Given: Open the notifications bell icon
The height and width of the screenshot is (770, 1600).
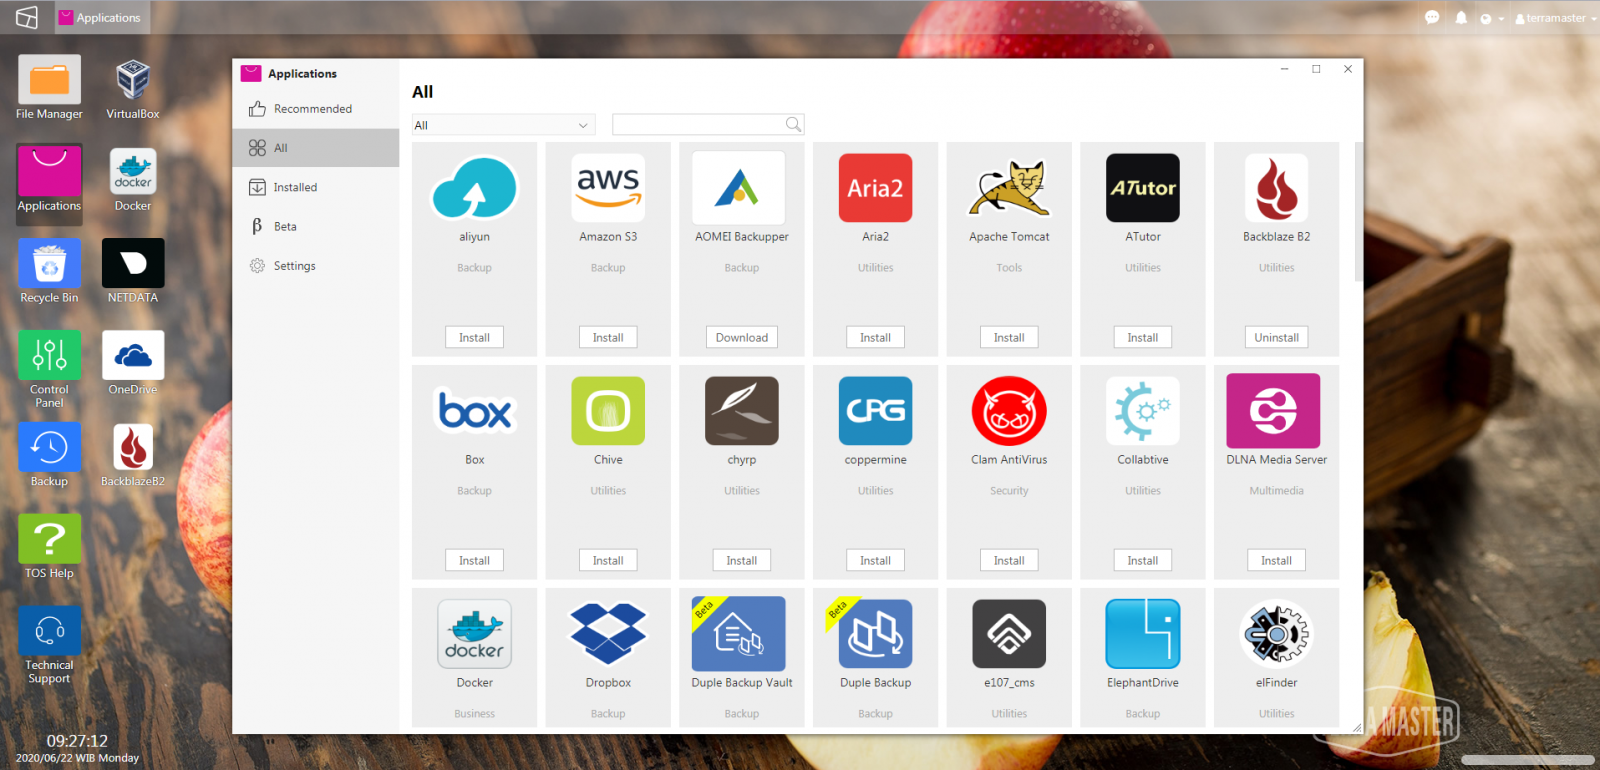Looking at the screenshot, I should (1461, 18).
